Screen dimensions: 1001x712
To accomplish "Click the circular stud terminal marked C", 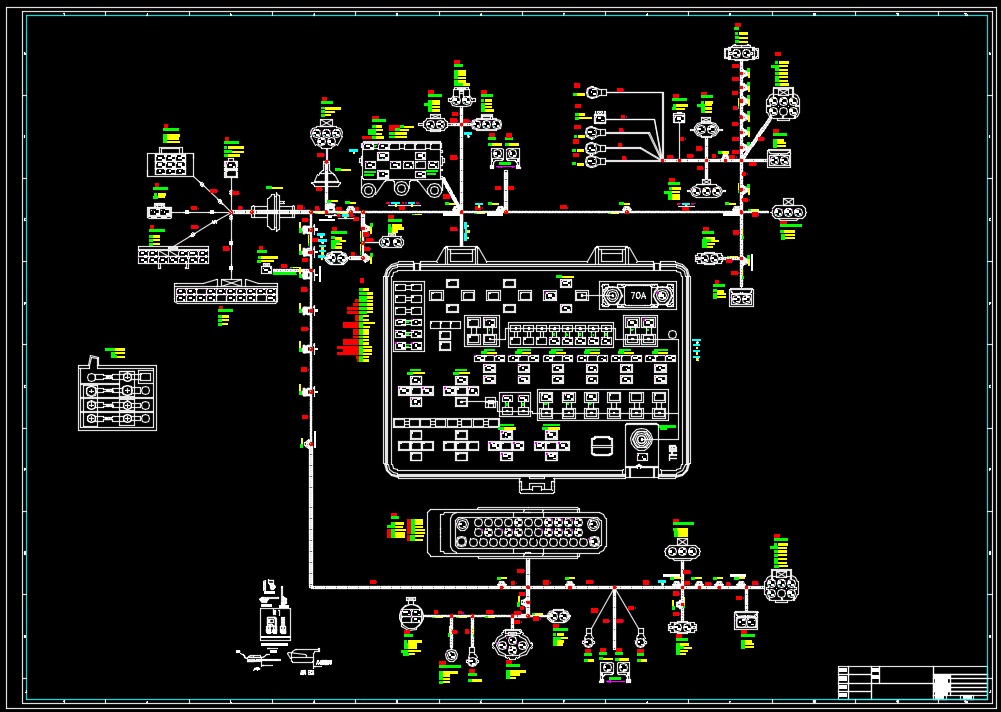I will click(641, 441).
